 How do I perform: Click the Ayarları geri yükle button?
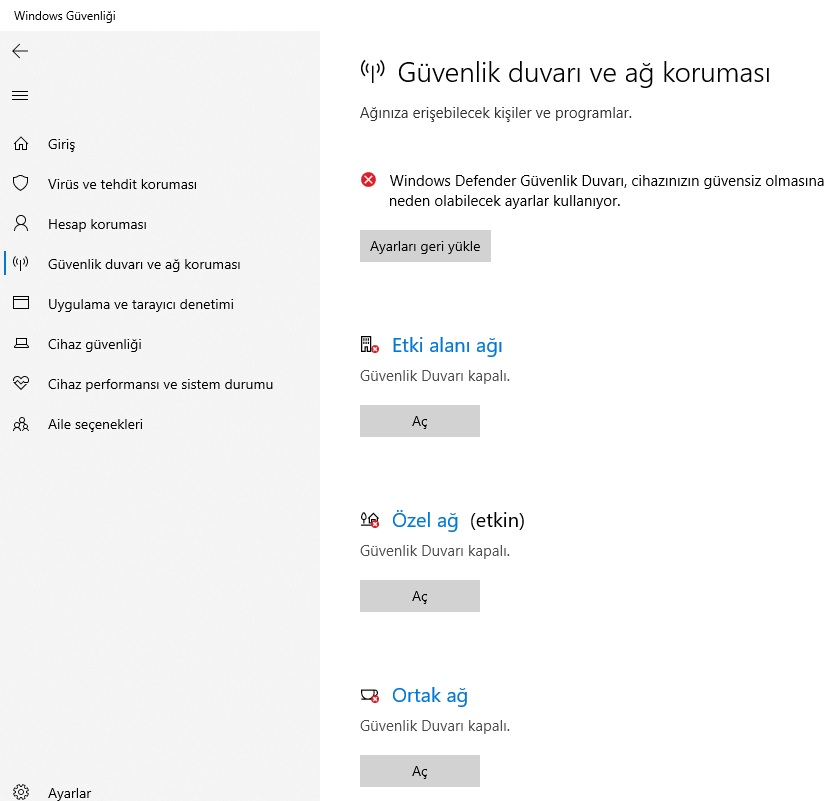pos(425,246)
